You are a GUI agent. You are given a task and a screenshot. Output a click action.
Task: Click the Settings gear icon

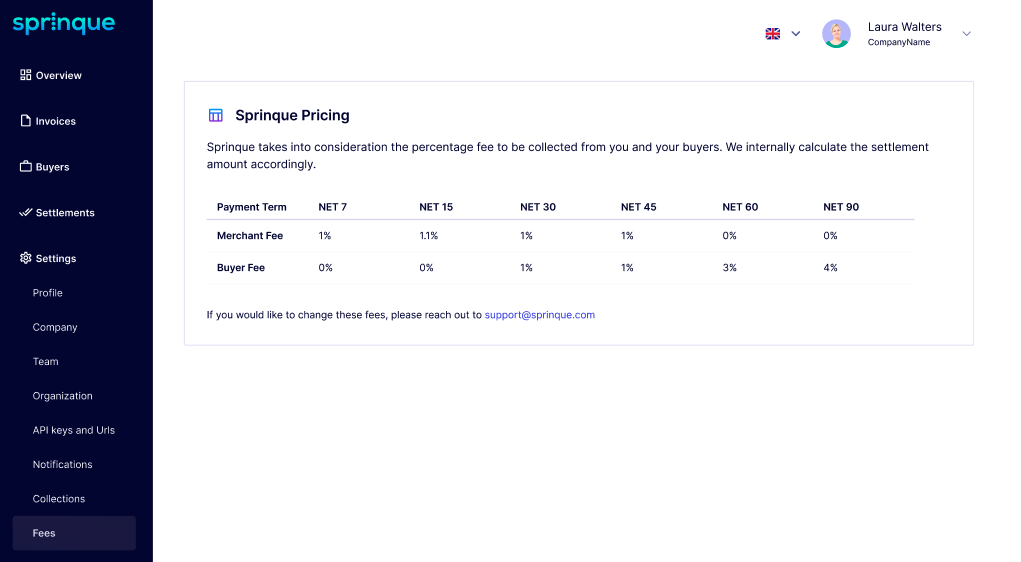coord(26,258)
